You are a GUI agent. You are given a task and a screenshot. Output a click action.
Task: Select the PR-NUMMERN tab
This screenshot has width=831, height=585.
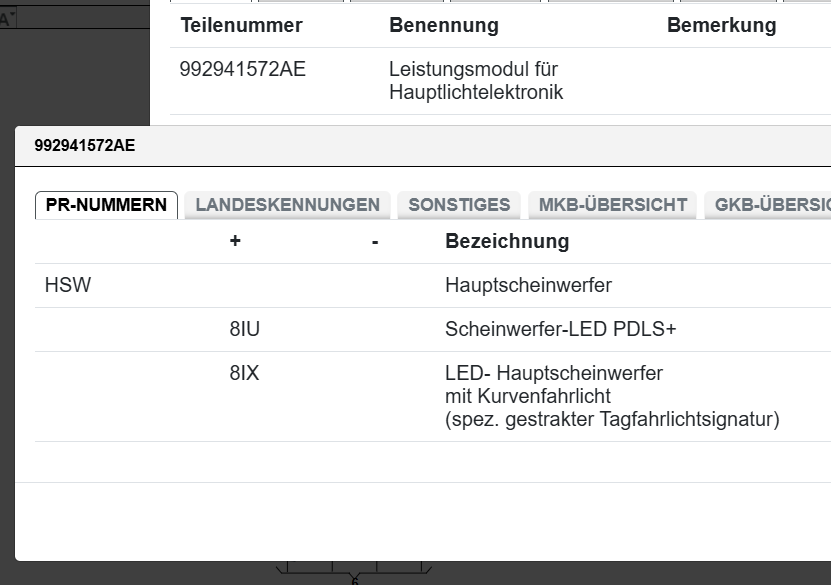tap(106, 204)
